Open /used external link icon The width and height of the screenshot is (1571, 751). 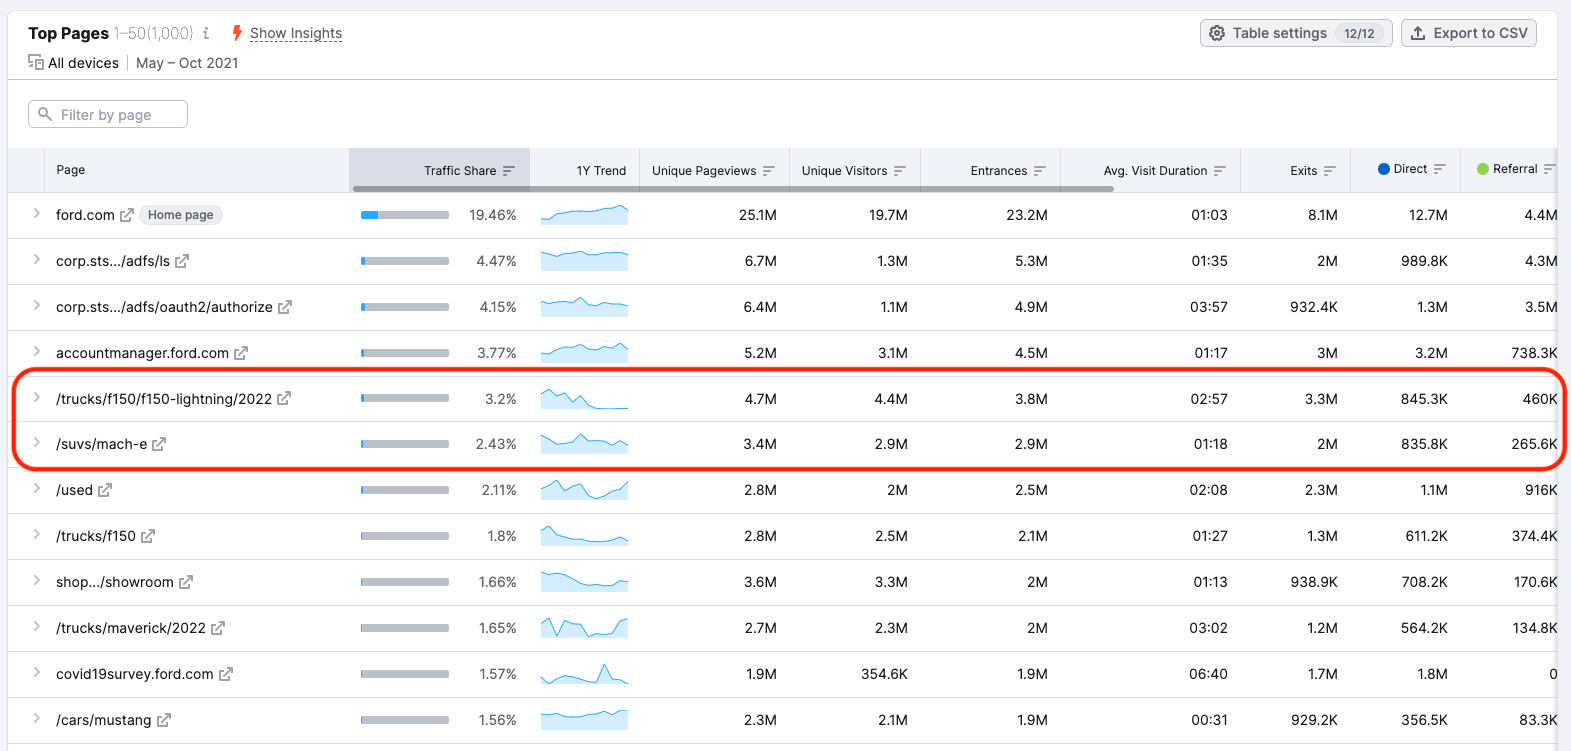point(105,490)
